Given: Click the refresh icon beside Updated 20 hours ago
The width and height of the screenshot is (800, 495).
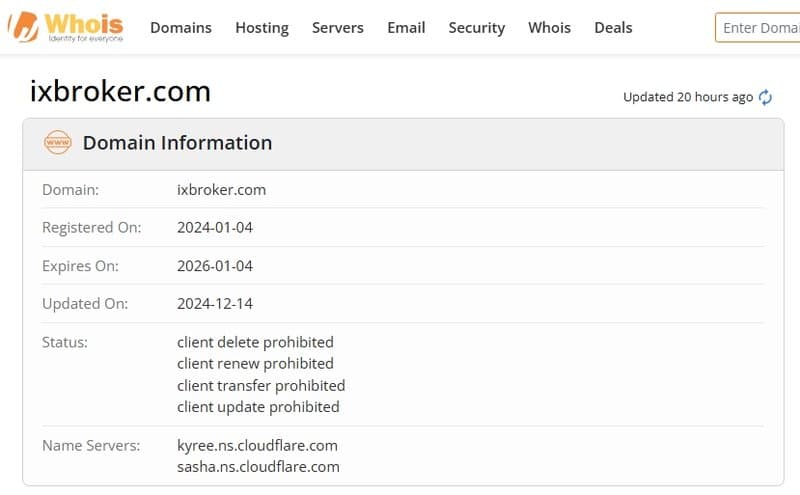Looking at the screenshot, I should point(765,97).
